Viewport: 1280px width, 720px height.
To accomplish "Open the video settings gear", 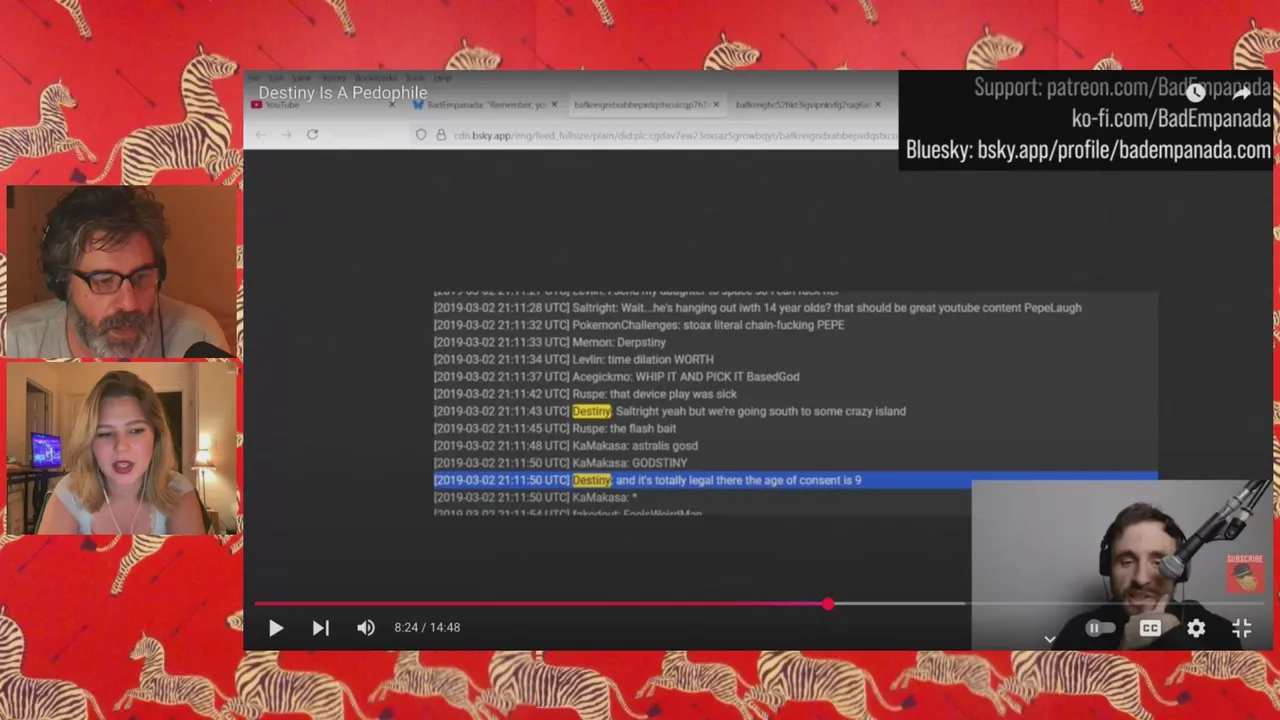I will tap(1196, 628).
